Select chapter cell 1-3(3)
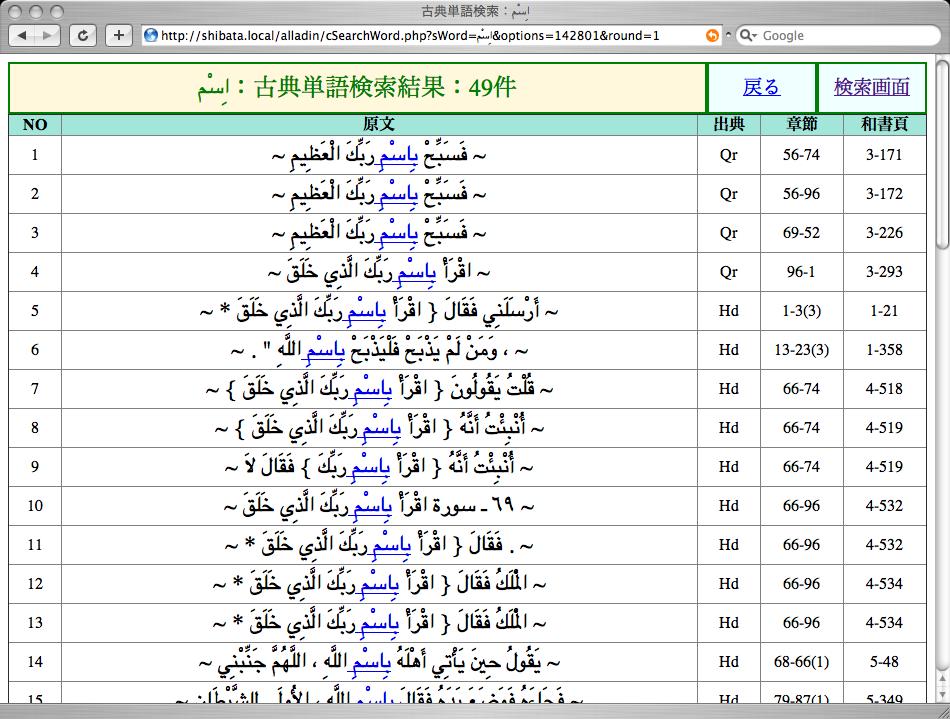The width and height of the screenshot is (950, 719). [802, 311]
